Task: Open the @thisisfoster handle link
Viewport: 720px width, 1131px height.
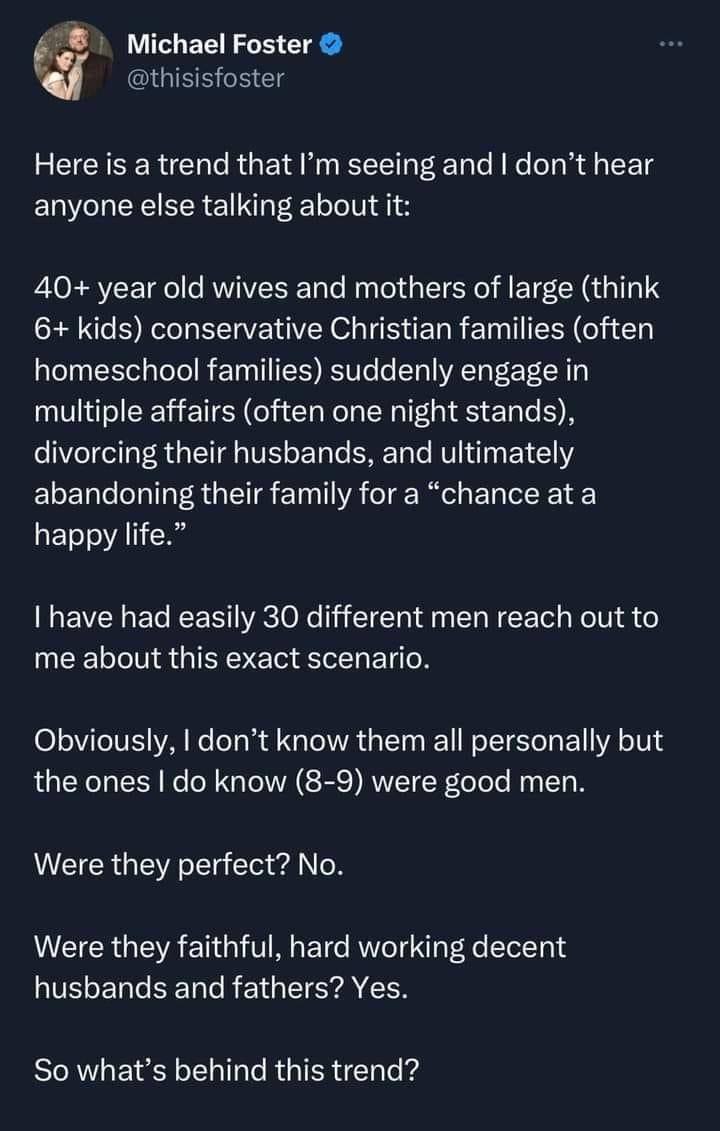Action: pos(206,77)
